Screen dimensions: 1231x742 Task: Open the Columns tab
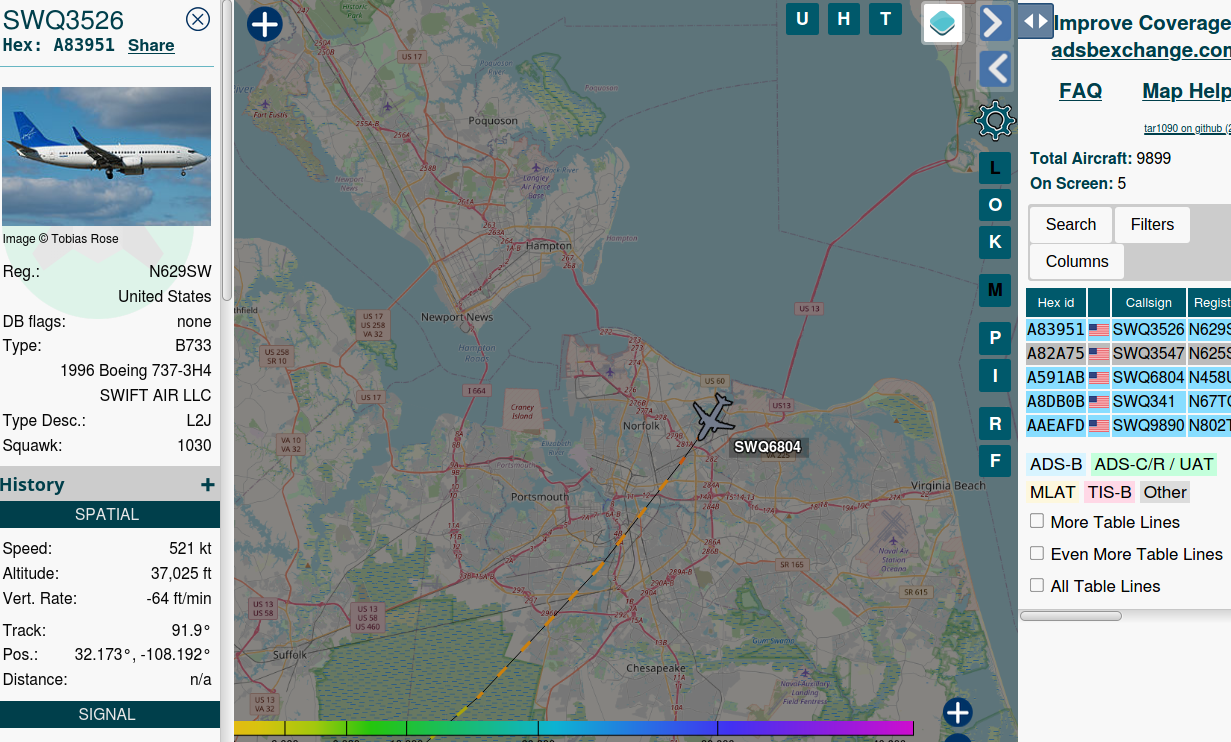(x=1077, y=262)
